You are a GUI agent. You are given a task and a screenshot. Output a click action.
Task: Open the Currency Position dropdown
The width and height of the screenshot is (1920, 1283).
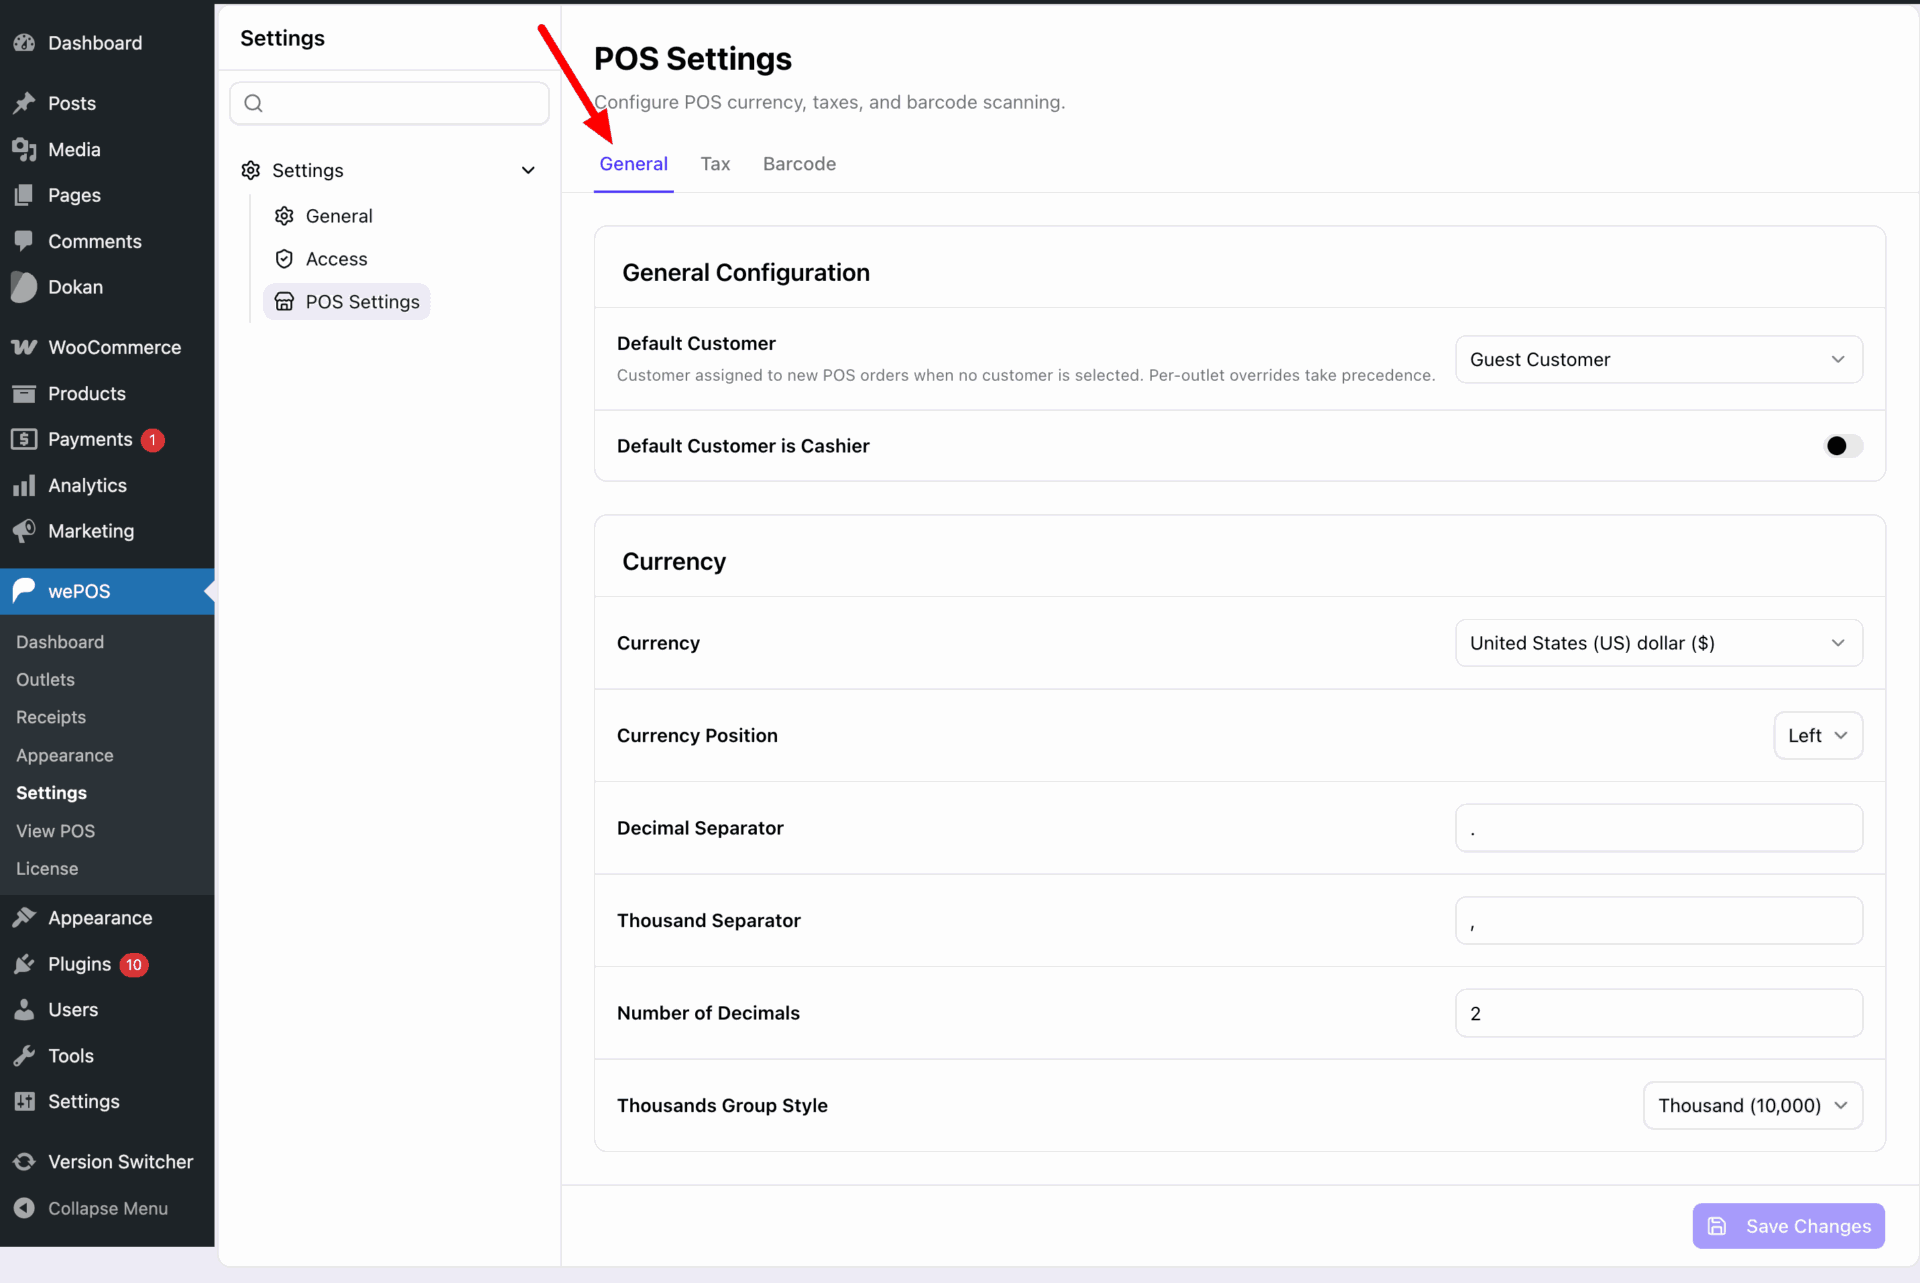pyautogui.click(x=1818, y=736)
